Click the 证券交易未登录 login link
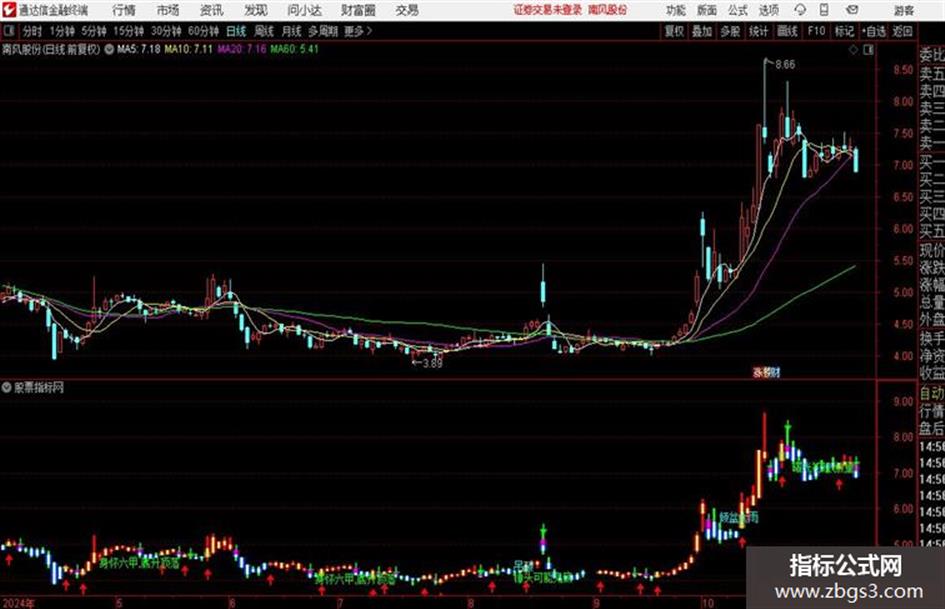Screen dimensions: 945x609 pos(548,10)
